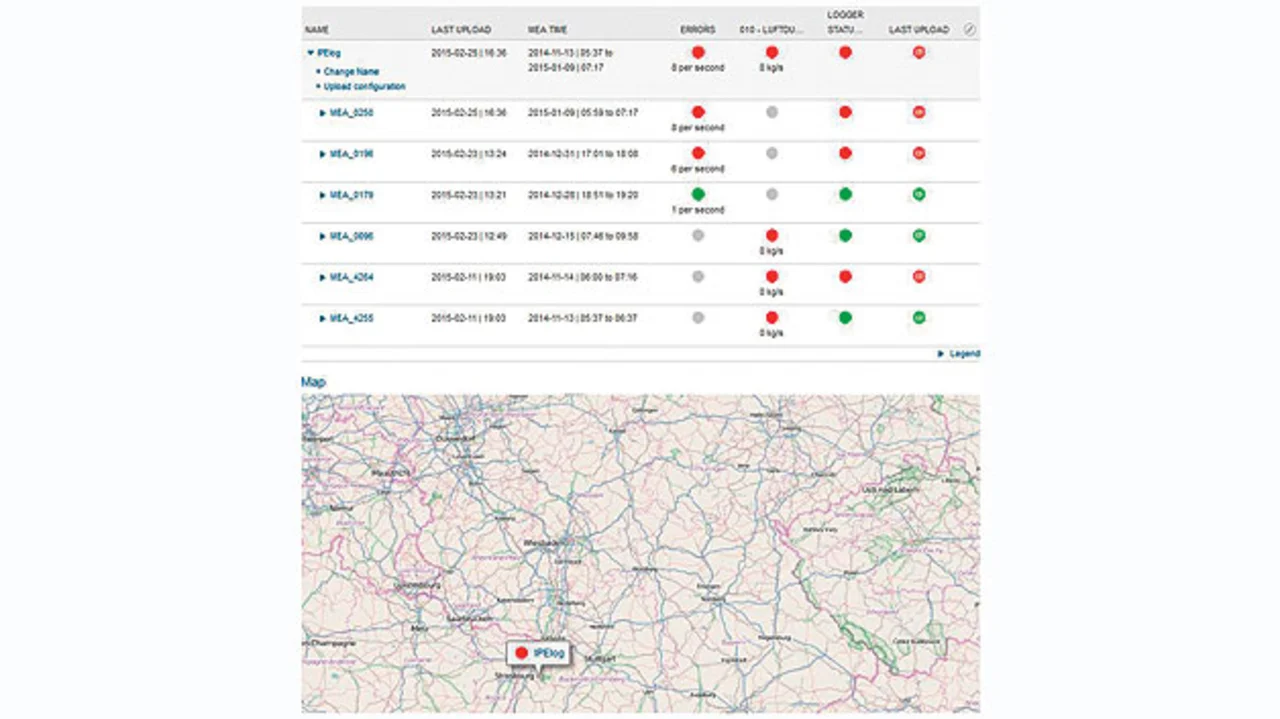
Task: Open the Upload configuration link
Action: [x=365, y=87]
